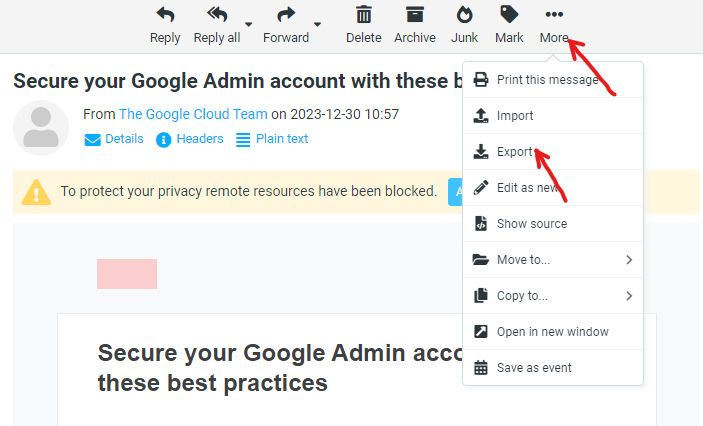Expand the Forward options dropdown arrow
The width and height of the screenshot is (703, 426).
point(317,24)
